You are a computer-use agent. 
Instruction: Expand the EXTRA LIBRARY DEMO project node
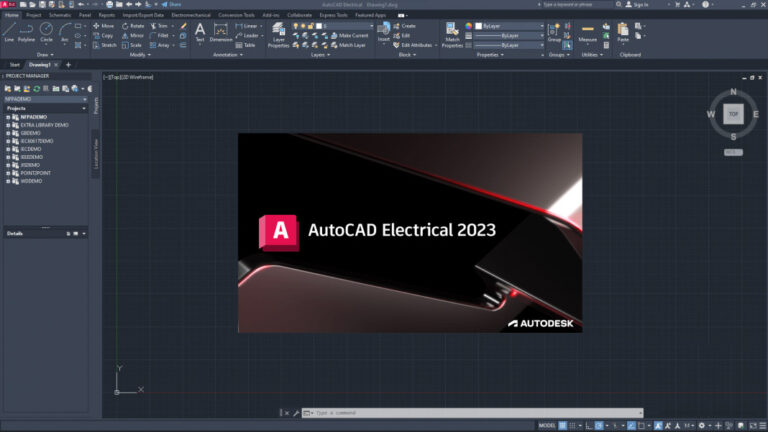point(8,125)
